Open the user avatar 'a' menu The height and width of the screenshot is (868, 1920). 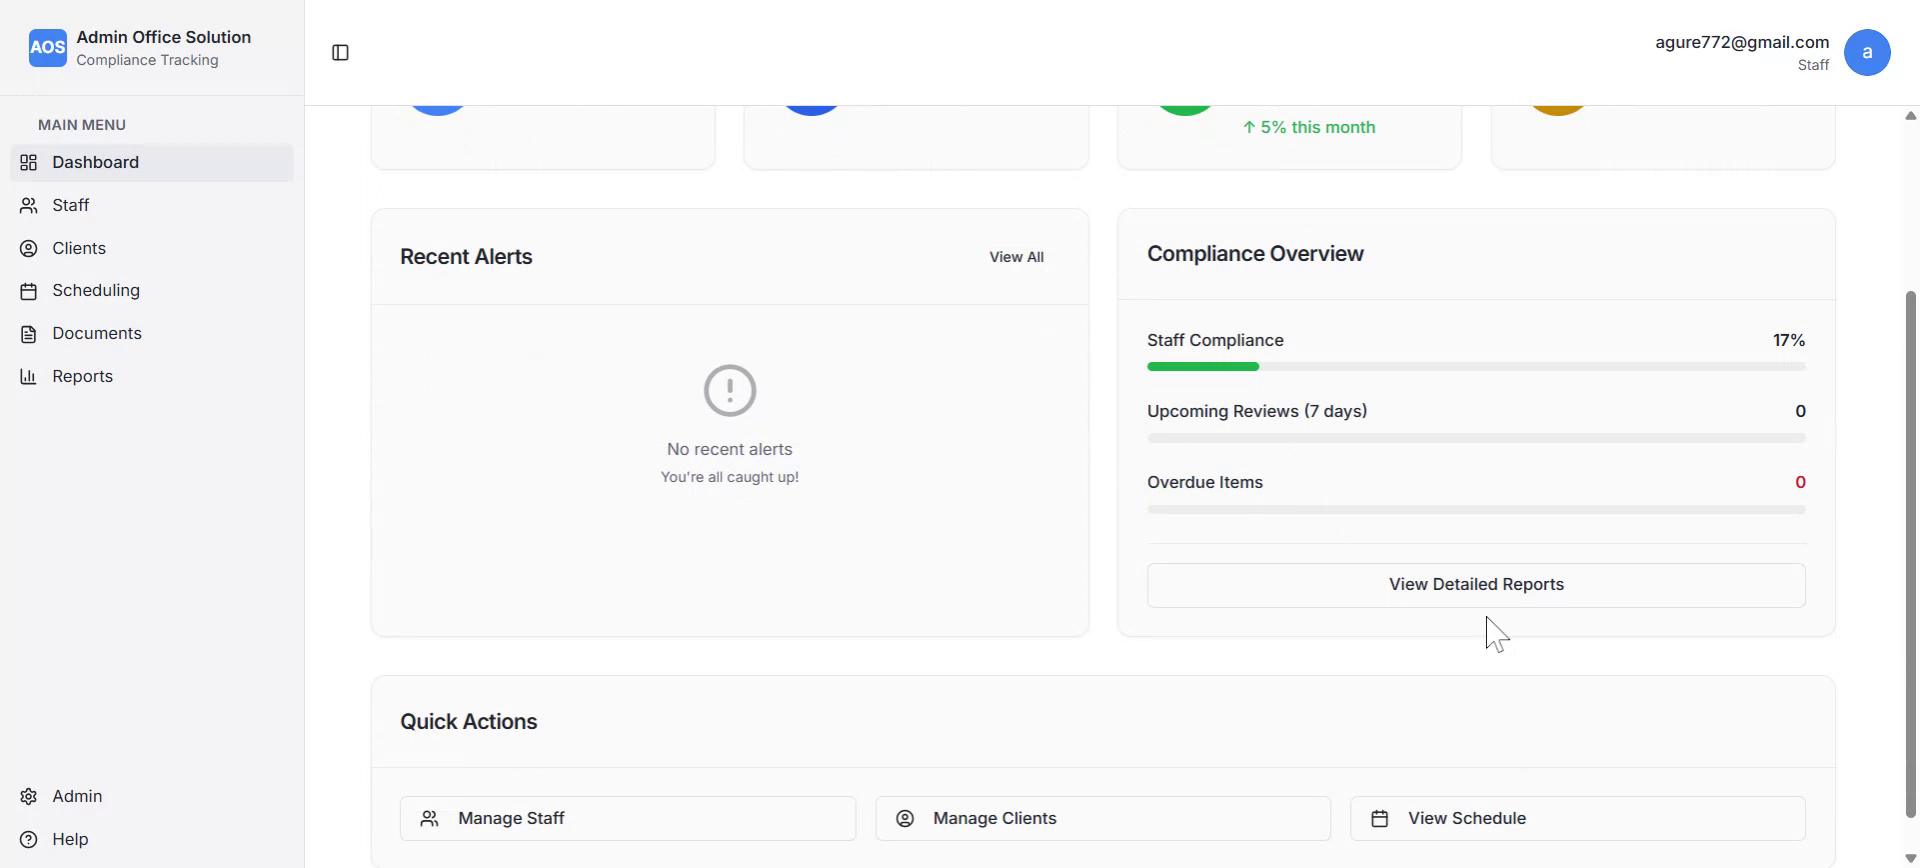pyautogui.click(x=1867, y=52)
